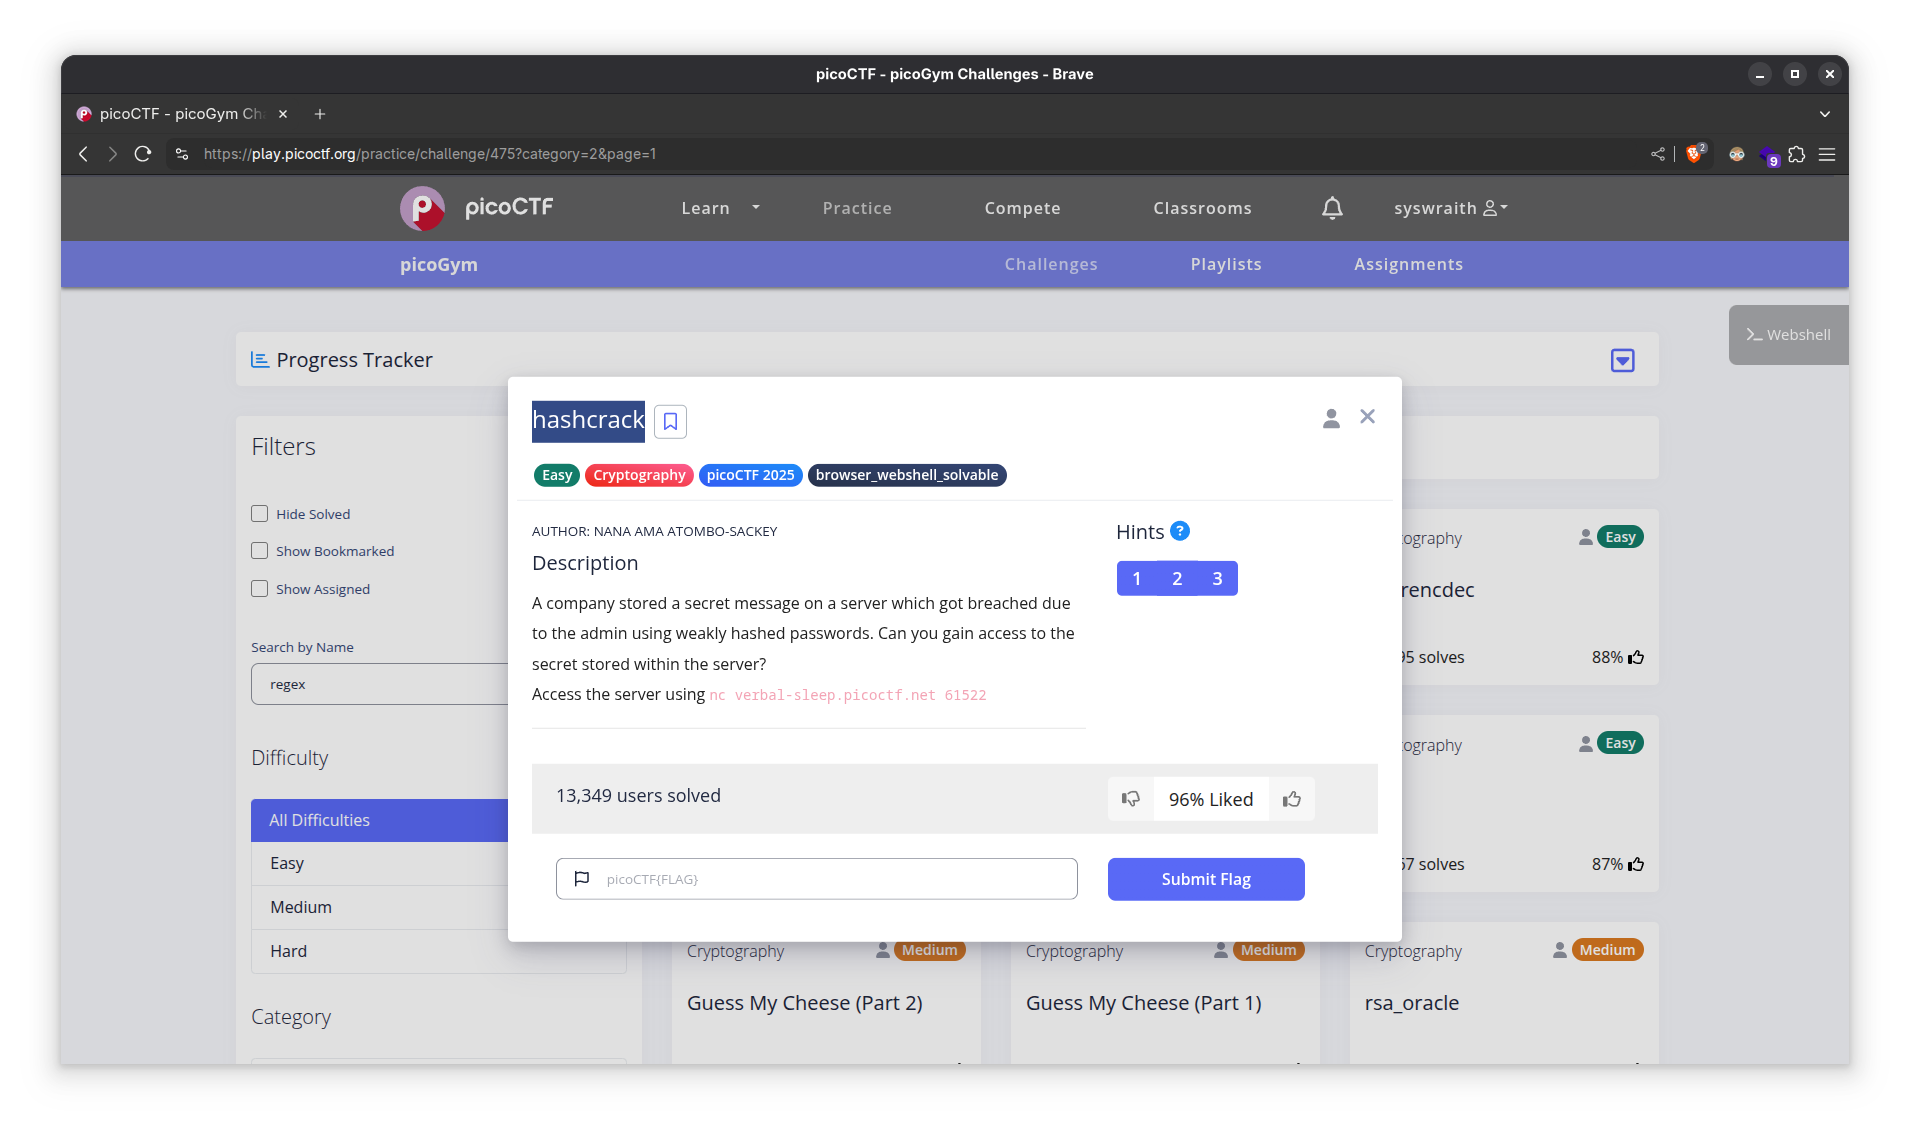1910x1131 pixels.
Task: Click the thumbs up like icon
Action: [1292, 799]
